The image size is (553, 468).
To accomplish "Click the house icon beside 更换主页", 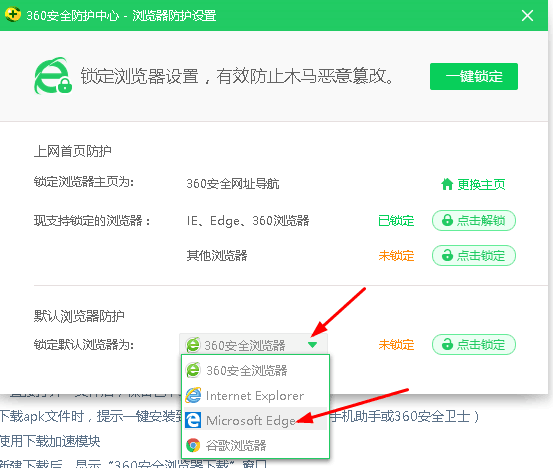I will tap(447, 184).
